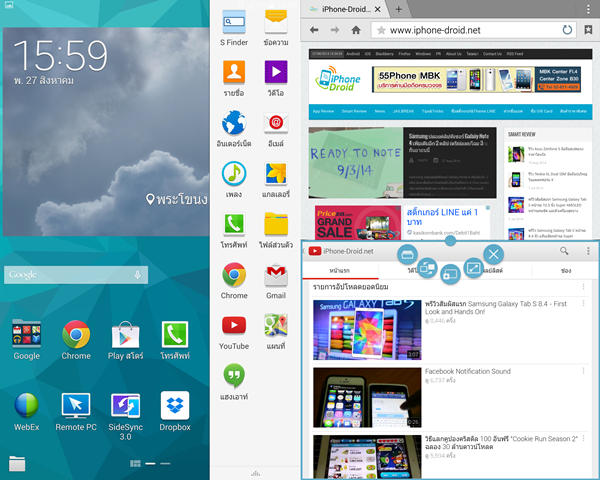The image size is (600, 480).
Task: Maximize the window using the expand control
Action: point(473,268)
